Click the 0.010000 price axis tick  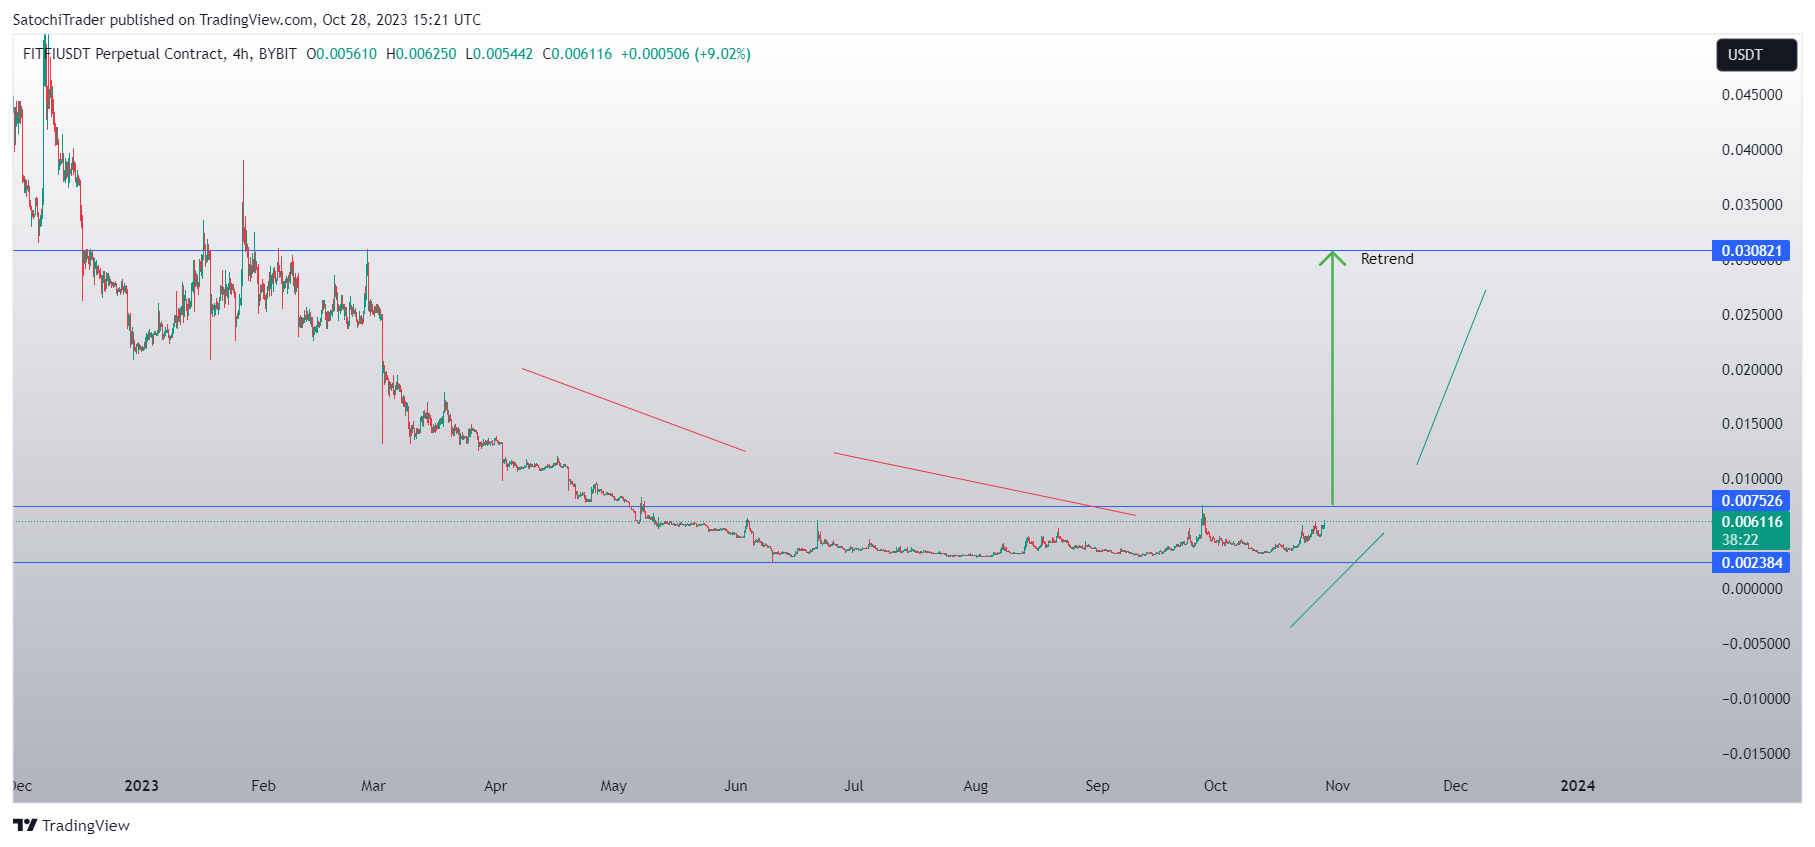pos(1752,479)
